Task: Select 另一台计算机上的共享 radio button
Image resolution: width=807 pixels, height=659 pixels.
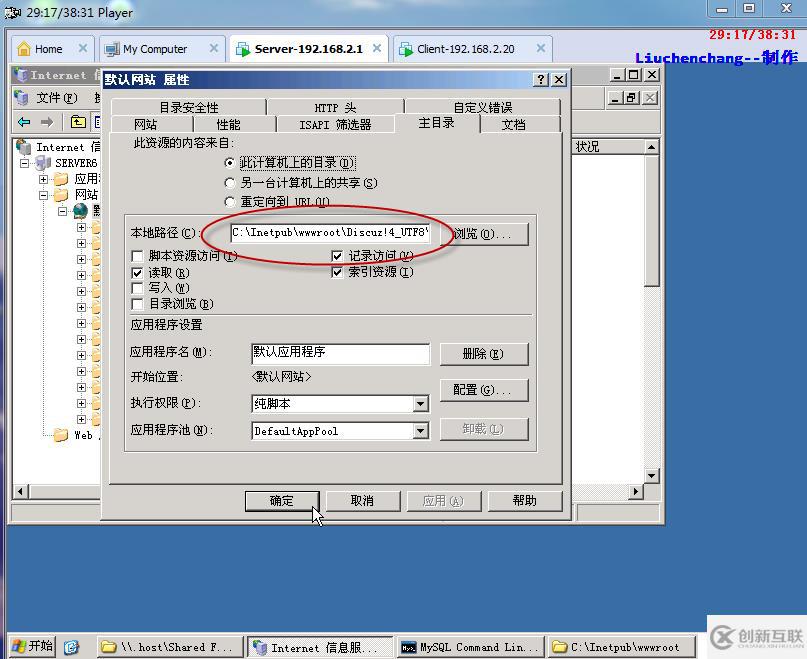Action: point(230,183)
